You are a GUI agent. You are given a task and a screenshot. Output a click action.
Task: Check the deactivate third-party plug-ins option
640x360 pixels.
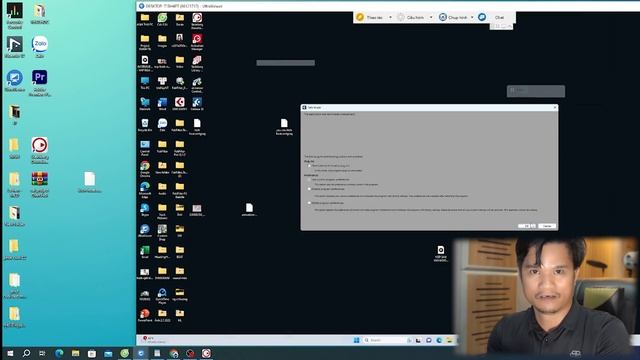point(309,166)
